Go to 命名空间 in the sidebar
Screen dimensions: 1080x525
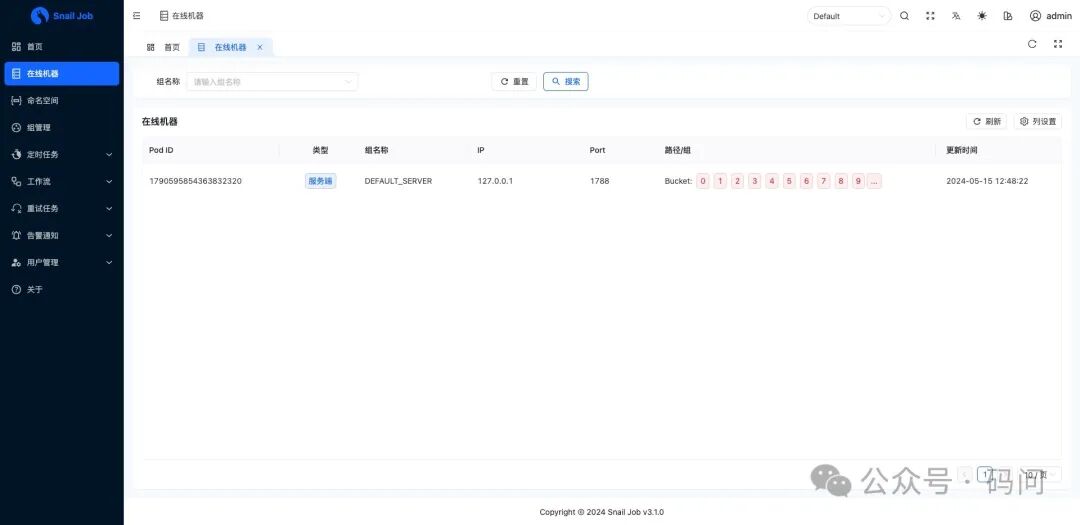point(62,101)
